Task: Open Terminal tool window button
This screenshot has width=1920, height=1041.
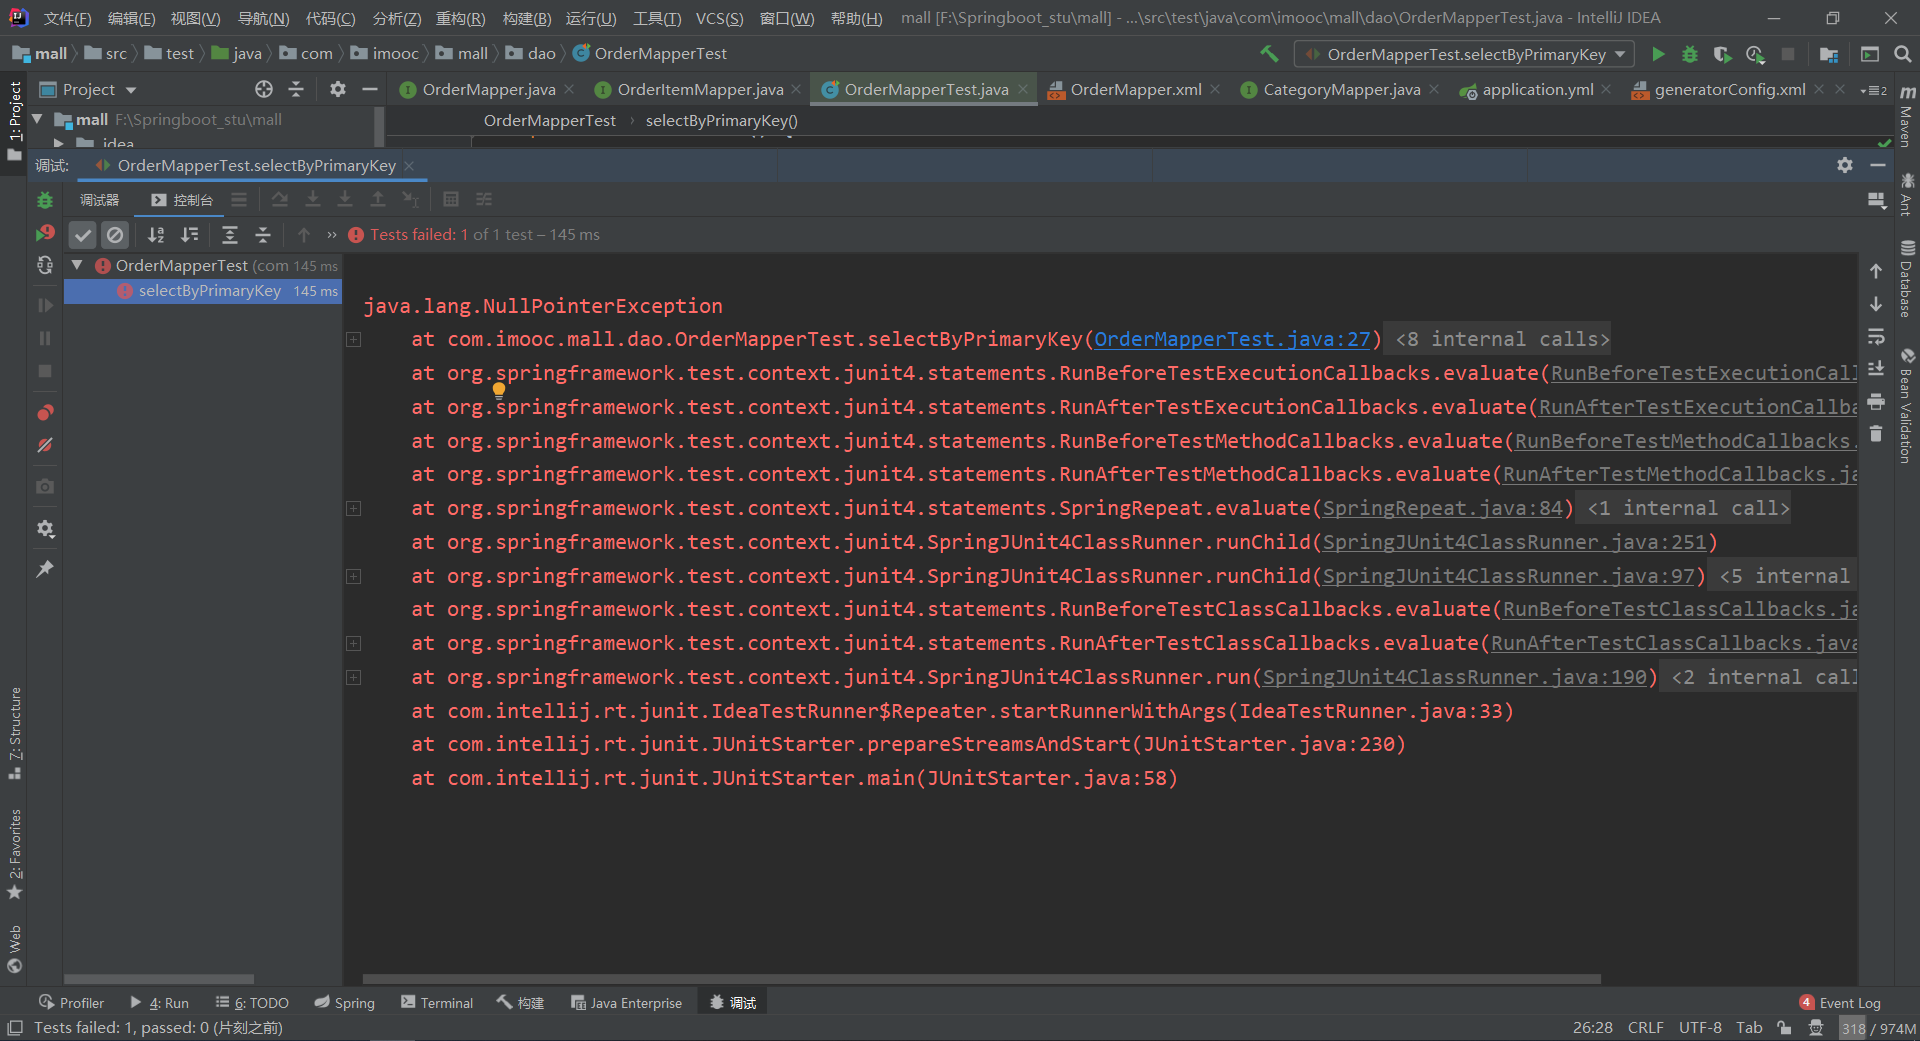Action: (x=437, y=1003)
